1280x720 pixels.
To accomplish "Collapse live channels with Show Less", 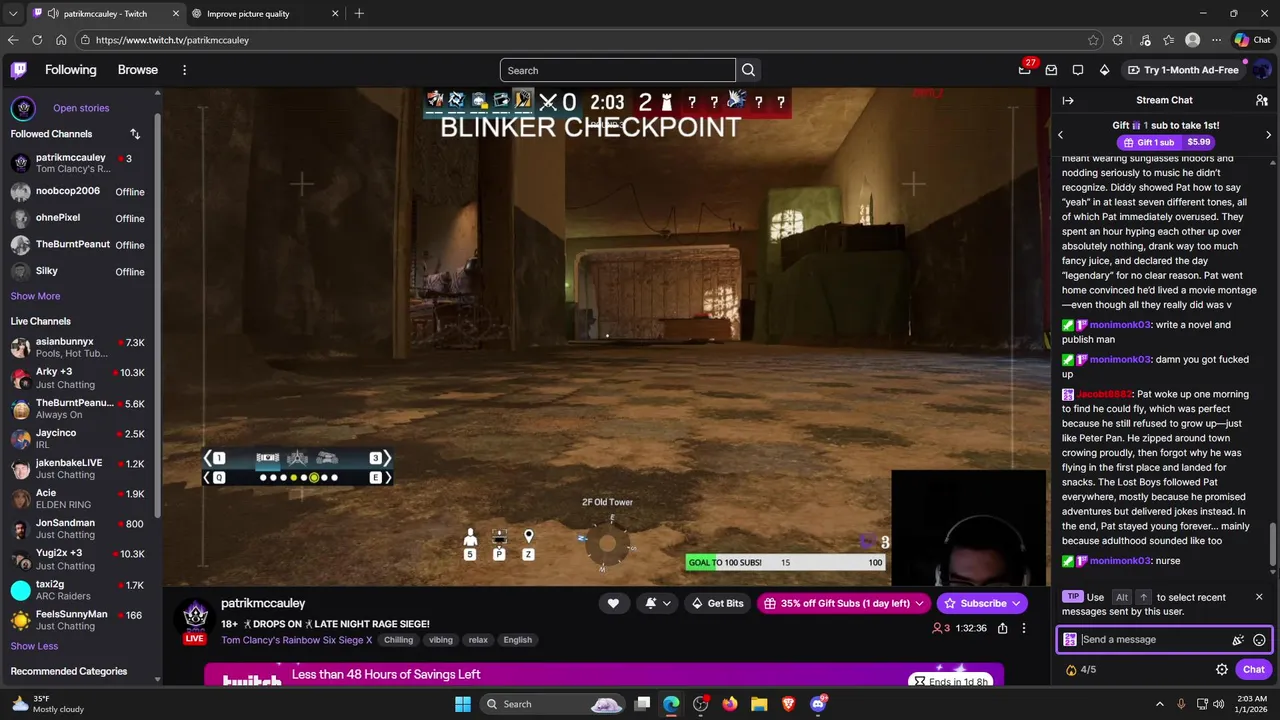I will 34,646.
